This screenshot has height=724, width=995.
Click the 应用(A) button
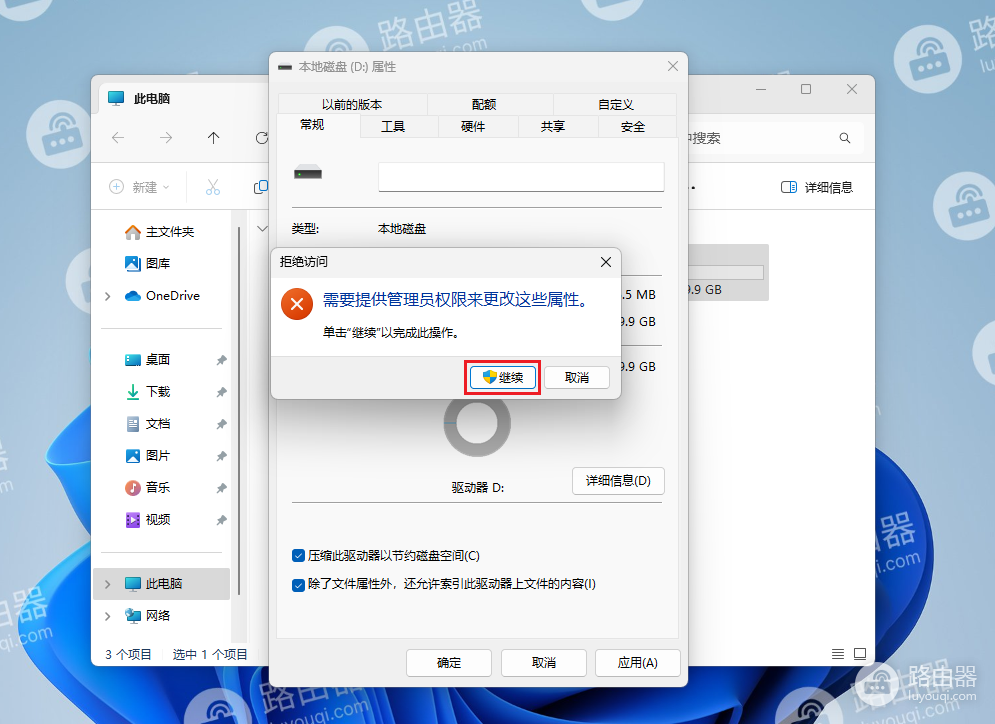[x=638, y=662]
